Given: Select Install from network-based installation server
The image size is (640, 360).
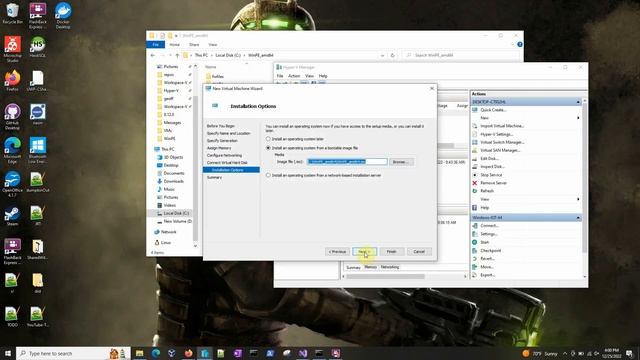Looking at the screenshot, I should coord(268,175).
